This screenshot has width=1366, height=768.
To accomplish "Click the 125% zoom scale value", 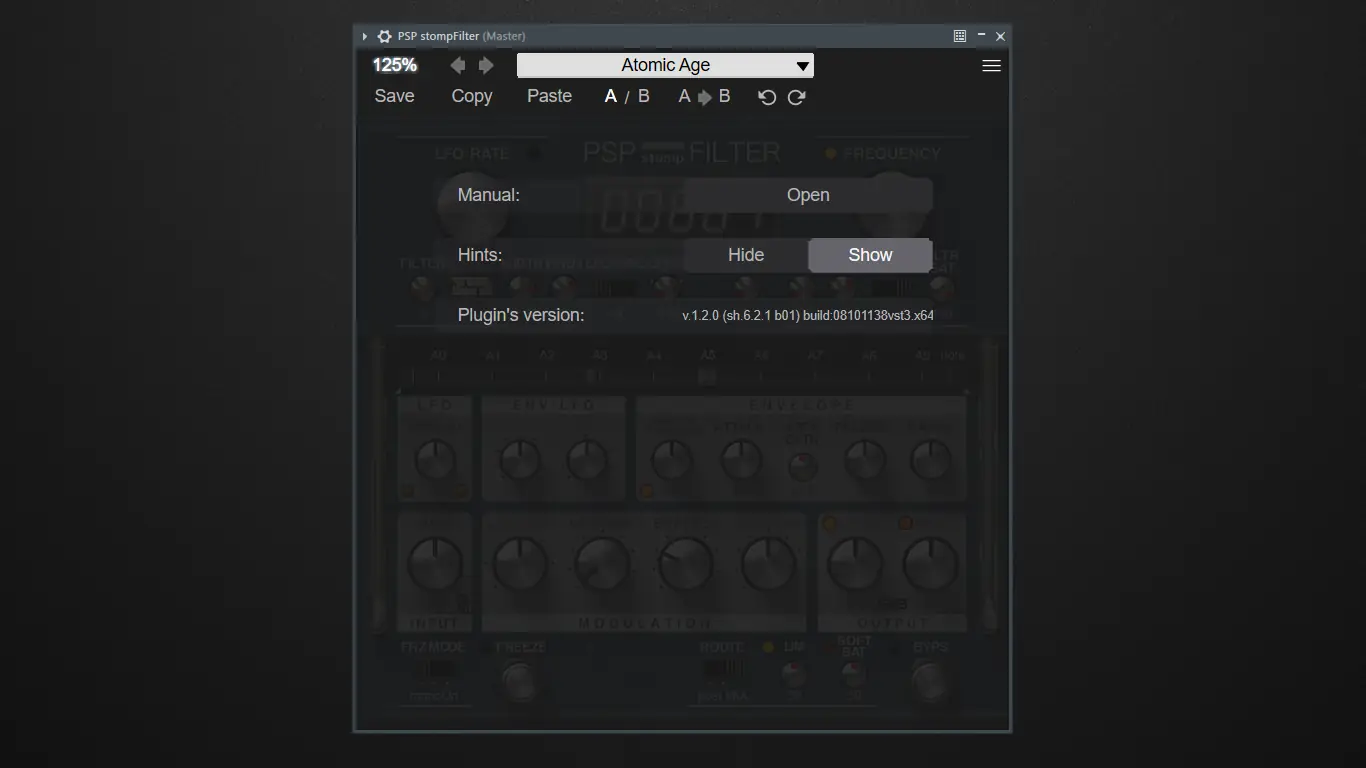I will (395, 65).
